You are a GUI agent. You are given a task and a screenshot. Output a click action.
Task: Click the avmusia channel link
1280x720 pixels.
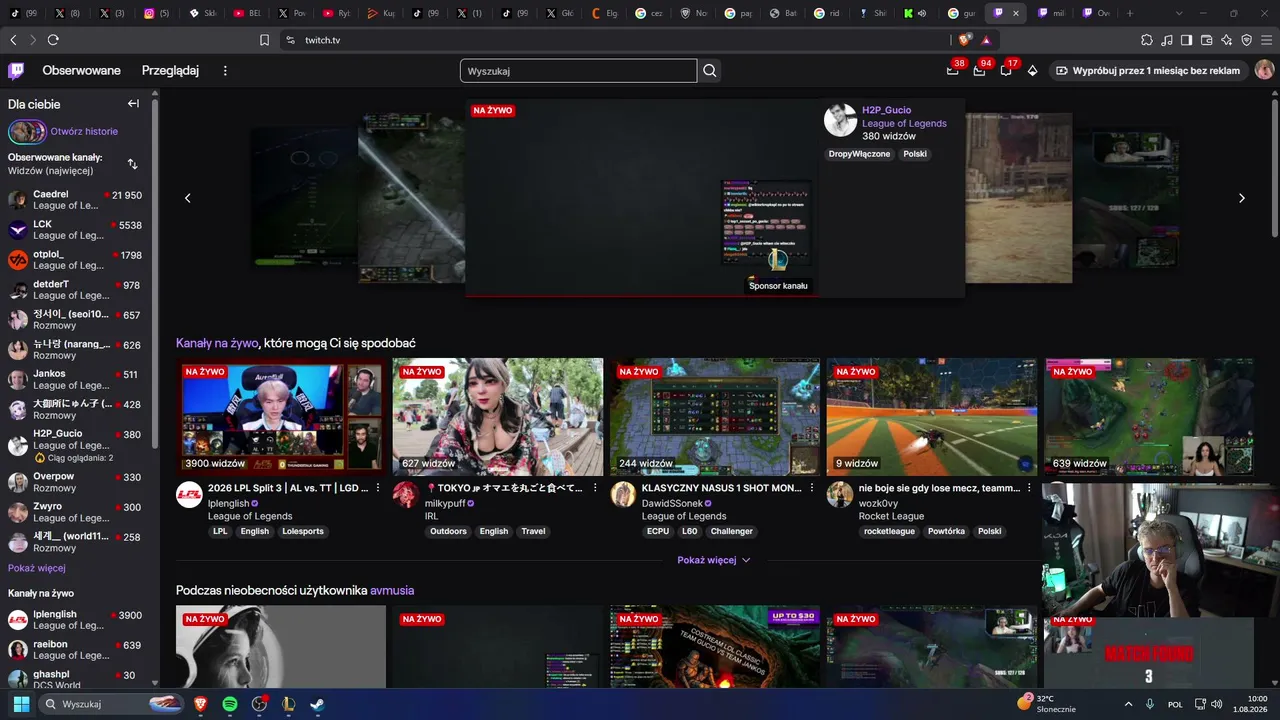pyautogui.click(x=392, y=591)
